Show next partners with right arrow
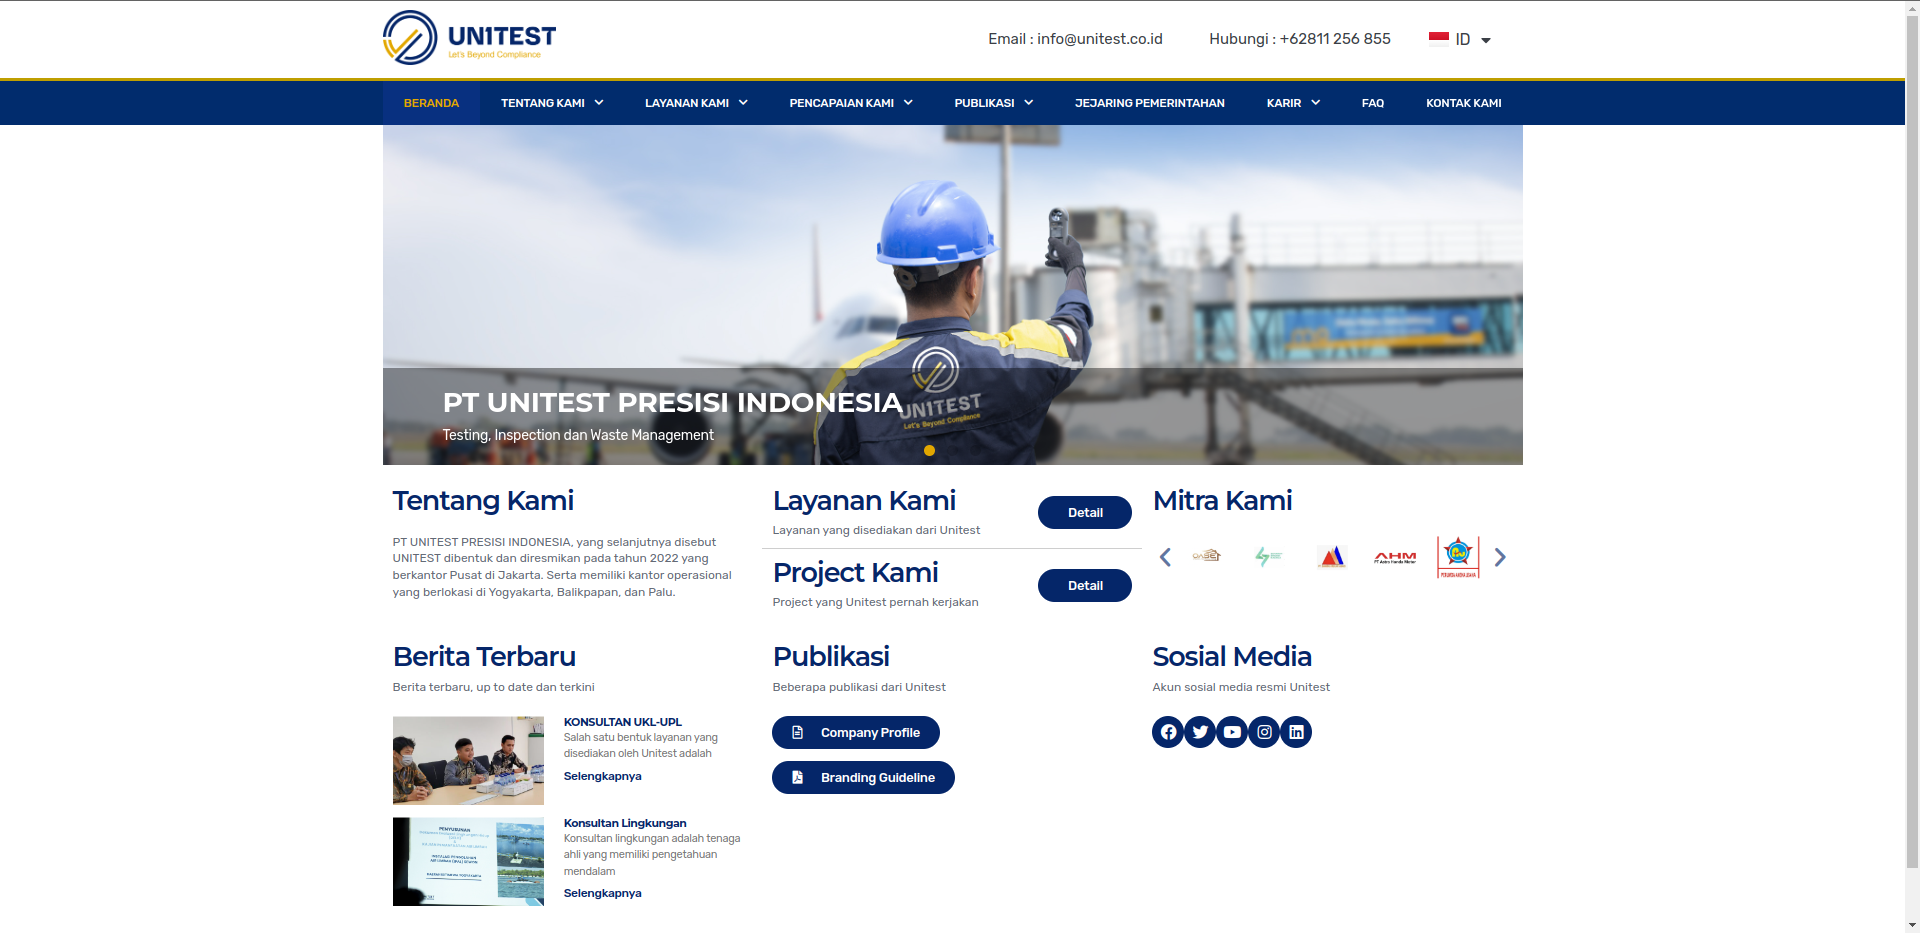Screen dimensions: 1920x933 [1499, 557]
